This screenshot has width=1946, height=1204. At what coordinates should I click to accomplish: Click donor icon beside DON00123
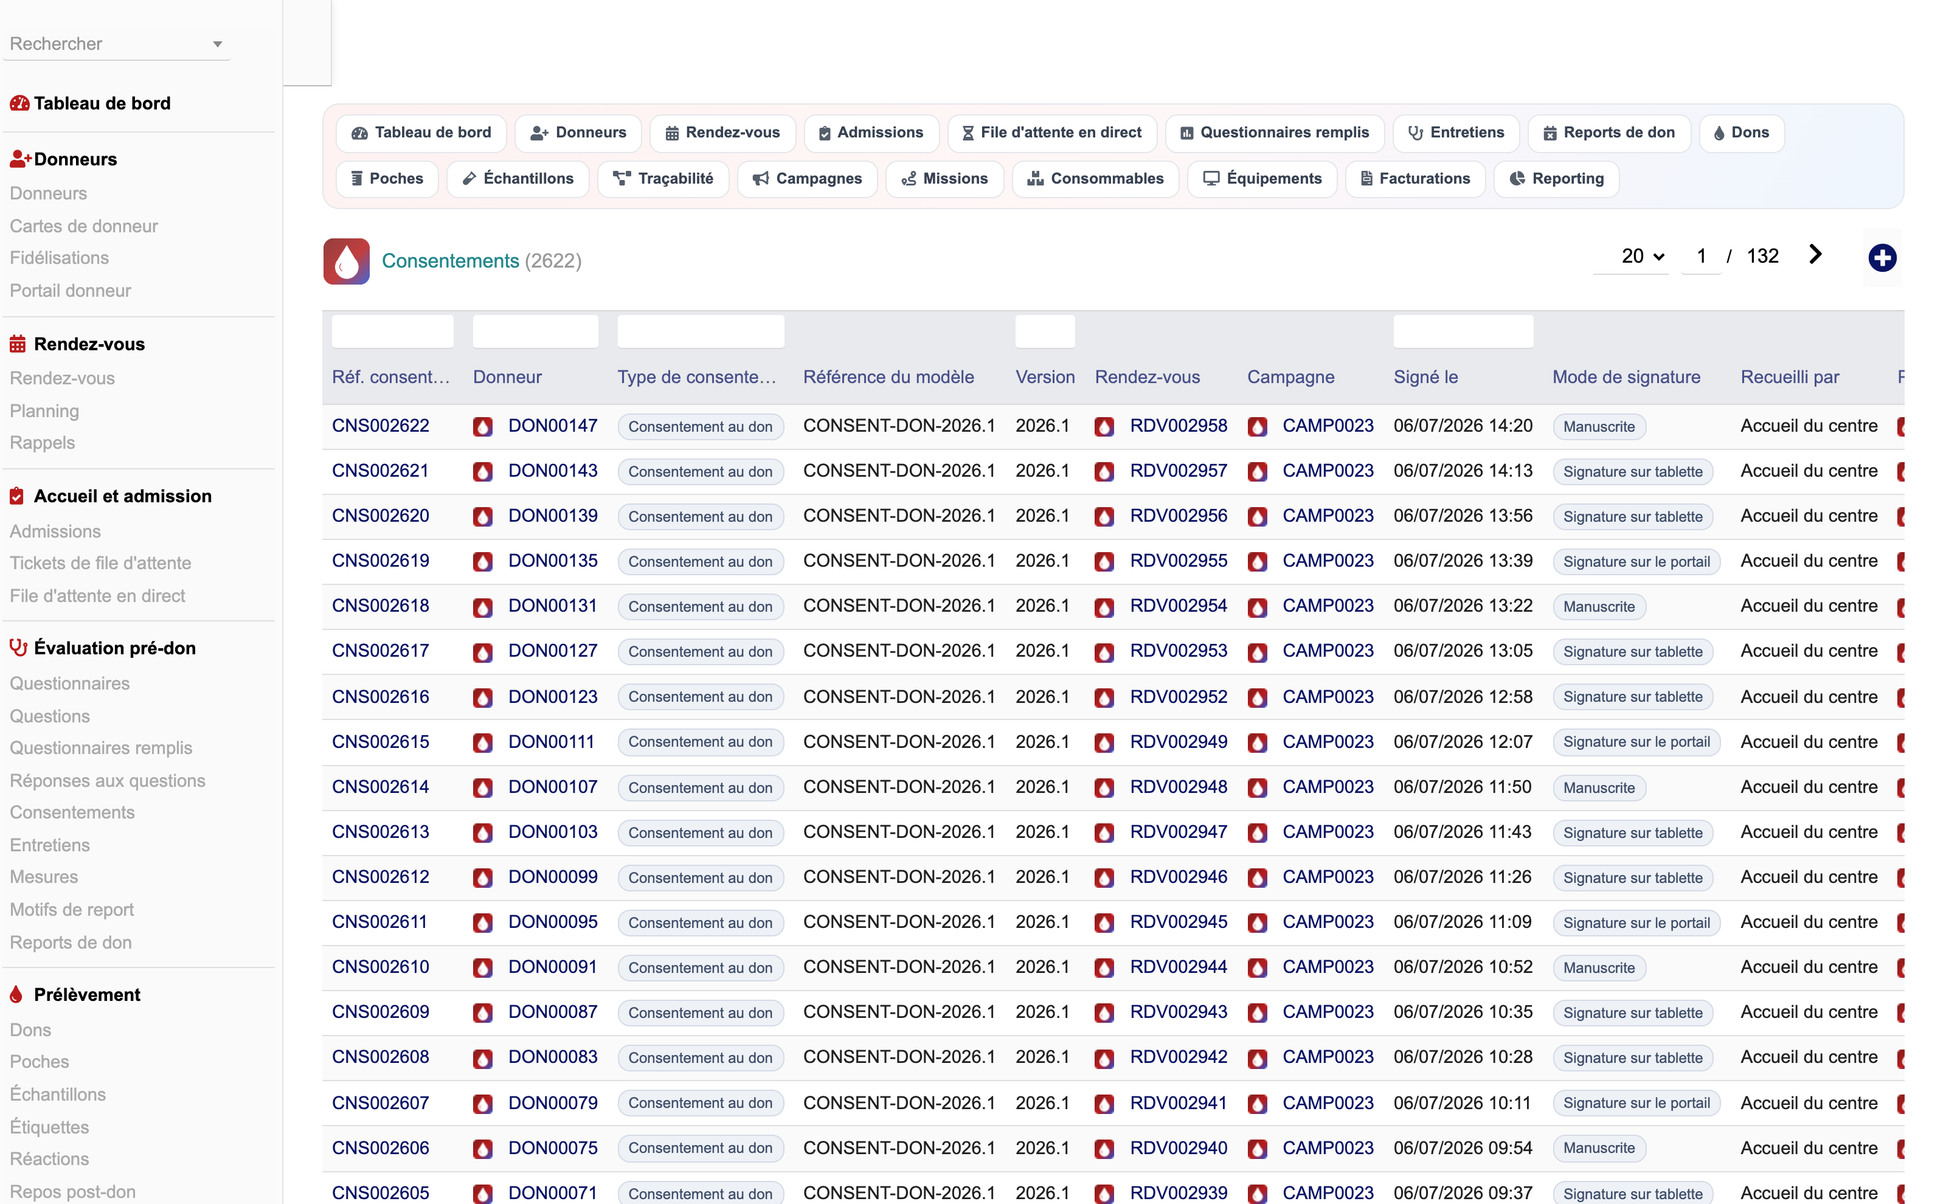(483, 697)
